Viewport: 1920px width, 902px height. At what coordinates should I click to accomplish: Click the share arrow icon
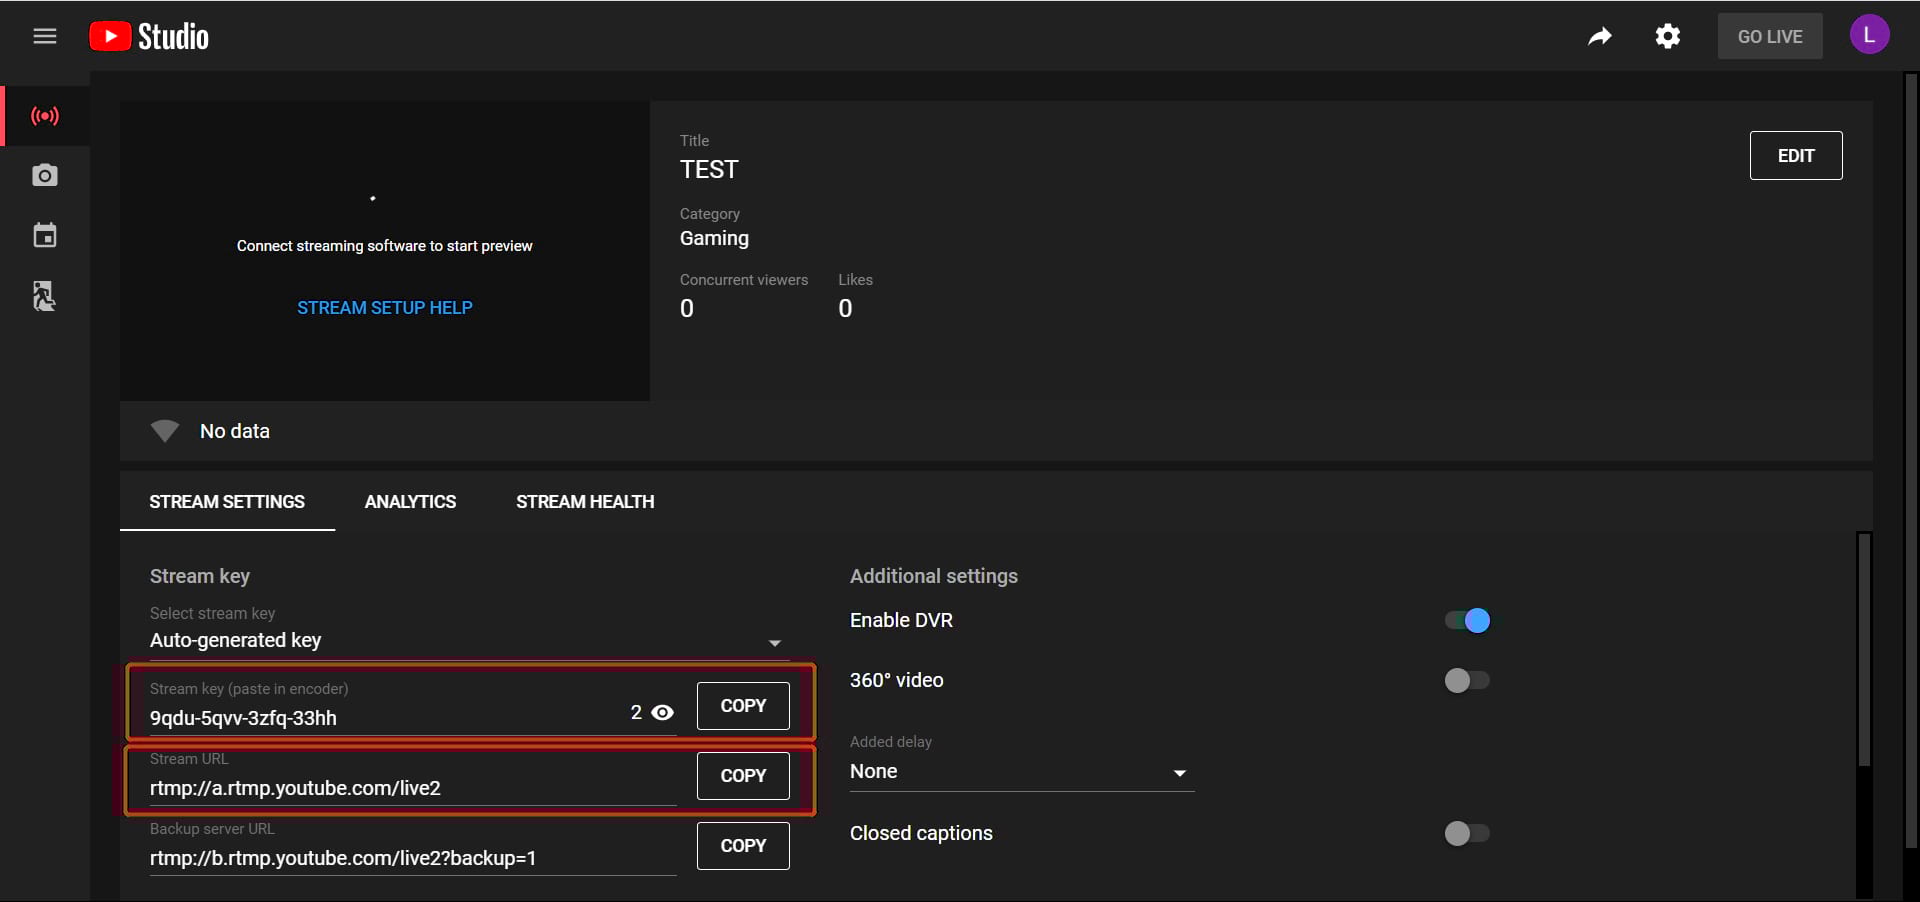tap(1600, 37)
